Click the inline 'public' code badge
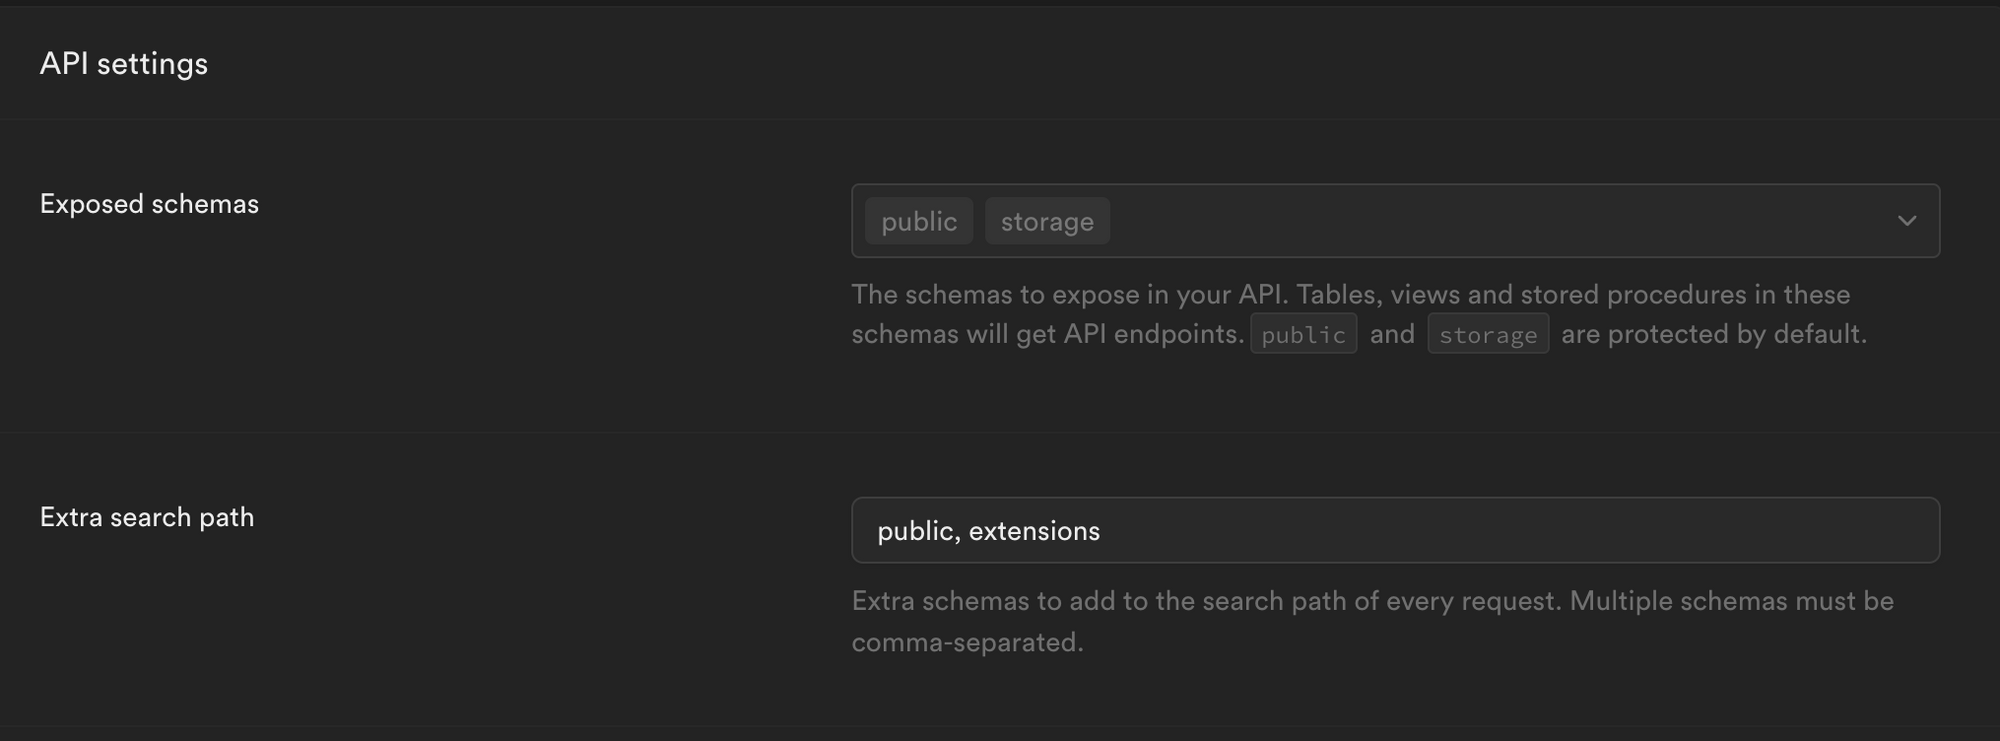Viewport: 2000px width, 741px height. (1303, 334)
